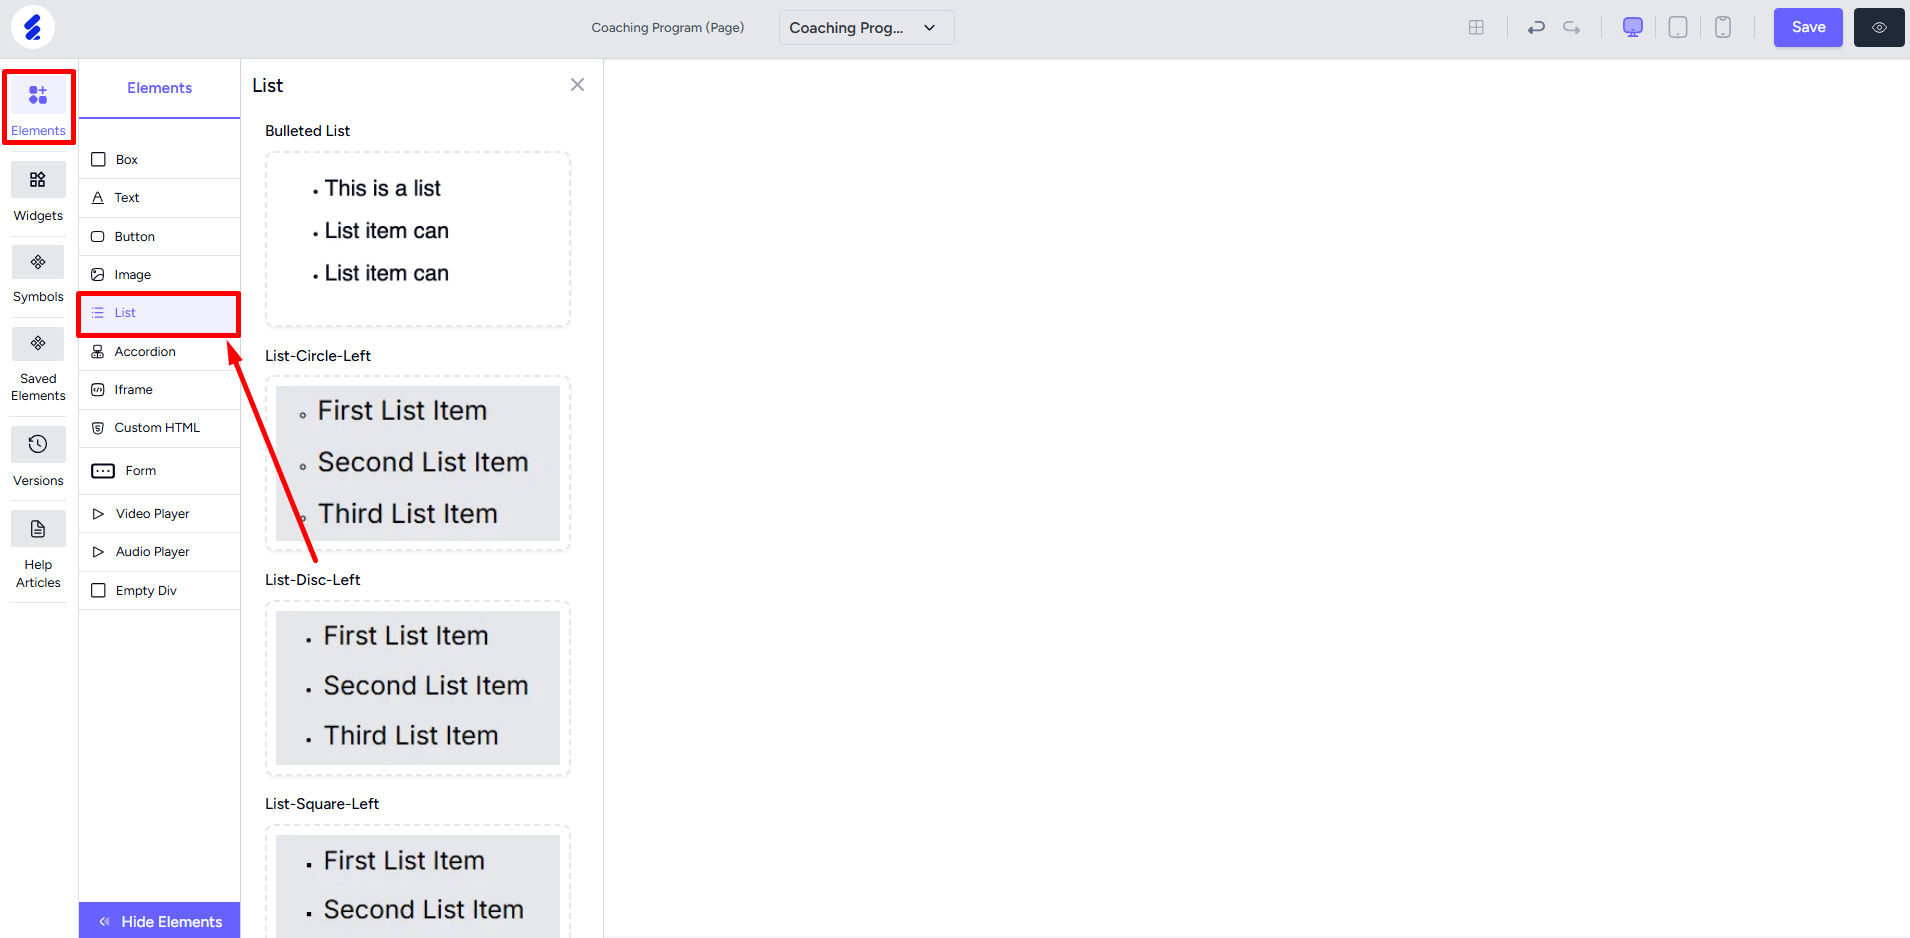Choose the List-Circle-Left preview
The height and width of the screenshot is (938, 1910).
click(418, 463)
